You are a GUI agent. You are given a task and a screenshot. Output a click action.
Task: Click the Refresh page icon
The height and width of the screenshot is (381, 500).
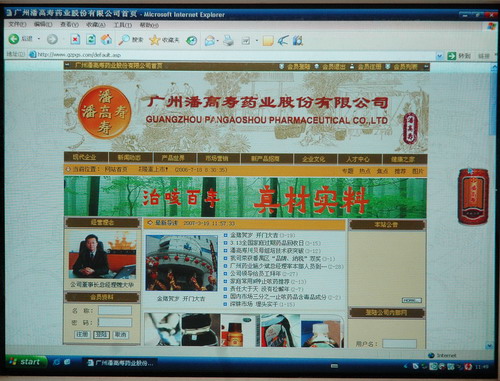click(x=91, y=39)
